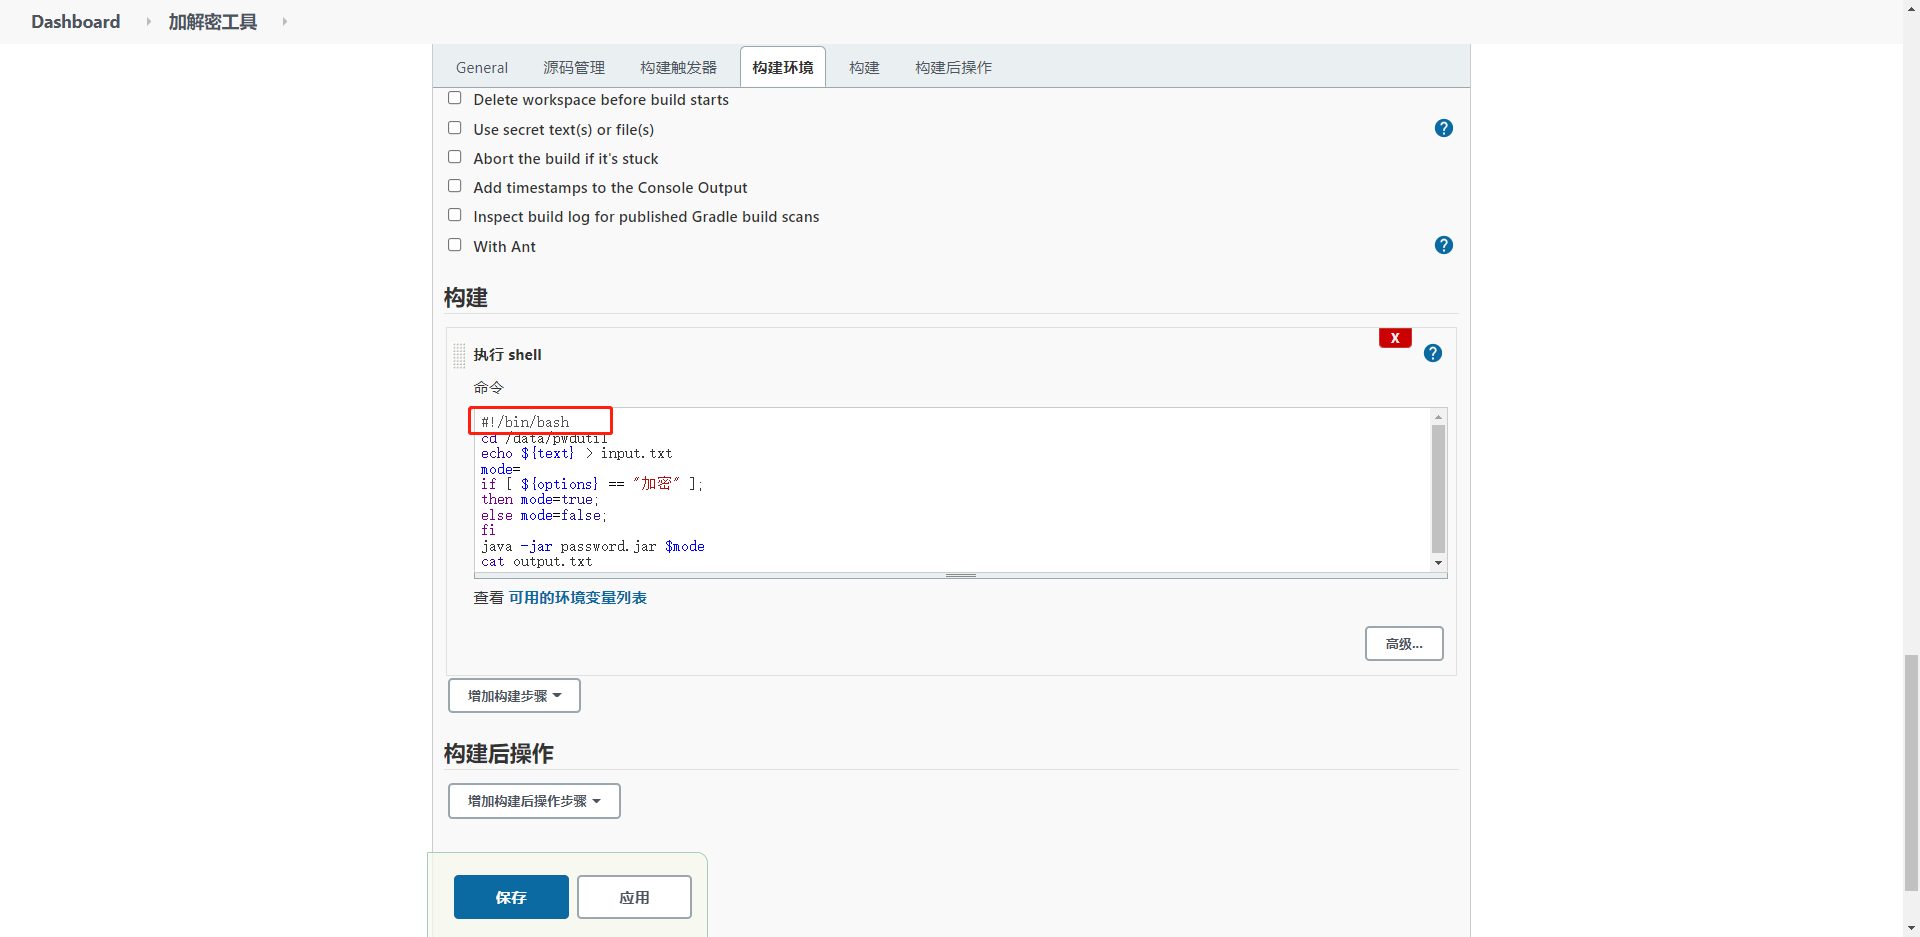Open the 增加构建后操作步骤 dropdown
This screenshot has width=1920, height=937.
(533, 800)
